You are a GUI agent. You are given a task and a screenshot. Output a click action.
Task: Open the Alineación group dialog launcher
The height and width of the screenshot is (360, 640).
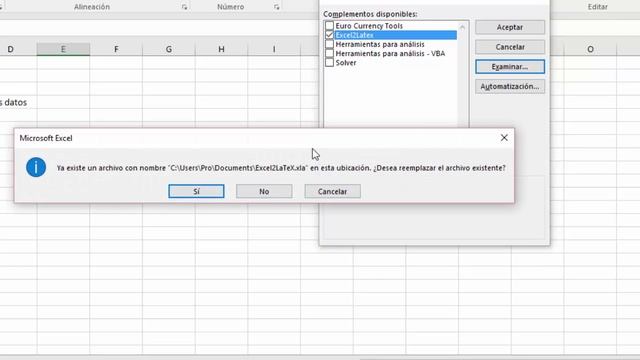click(x=184, y=7)
